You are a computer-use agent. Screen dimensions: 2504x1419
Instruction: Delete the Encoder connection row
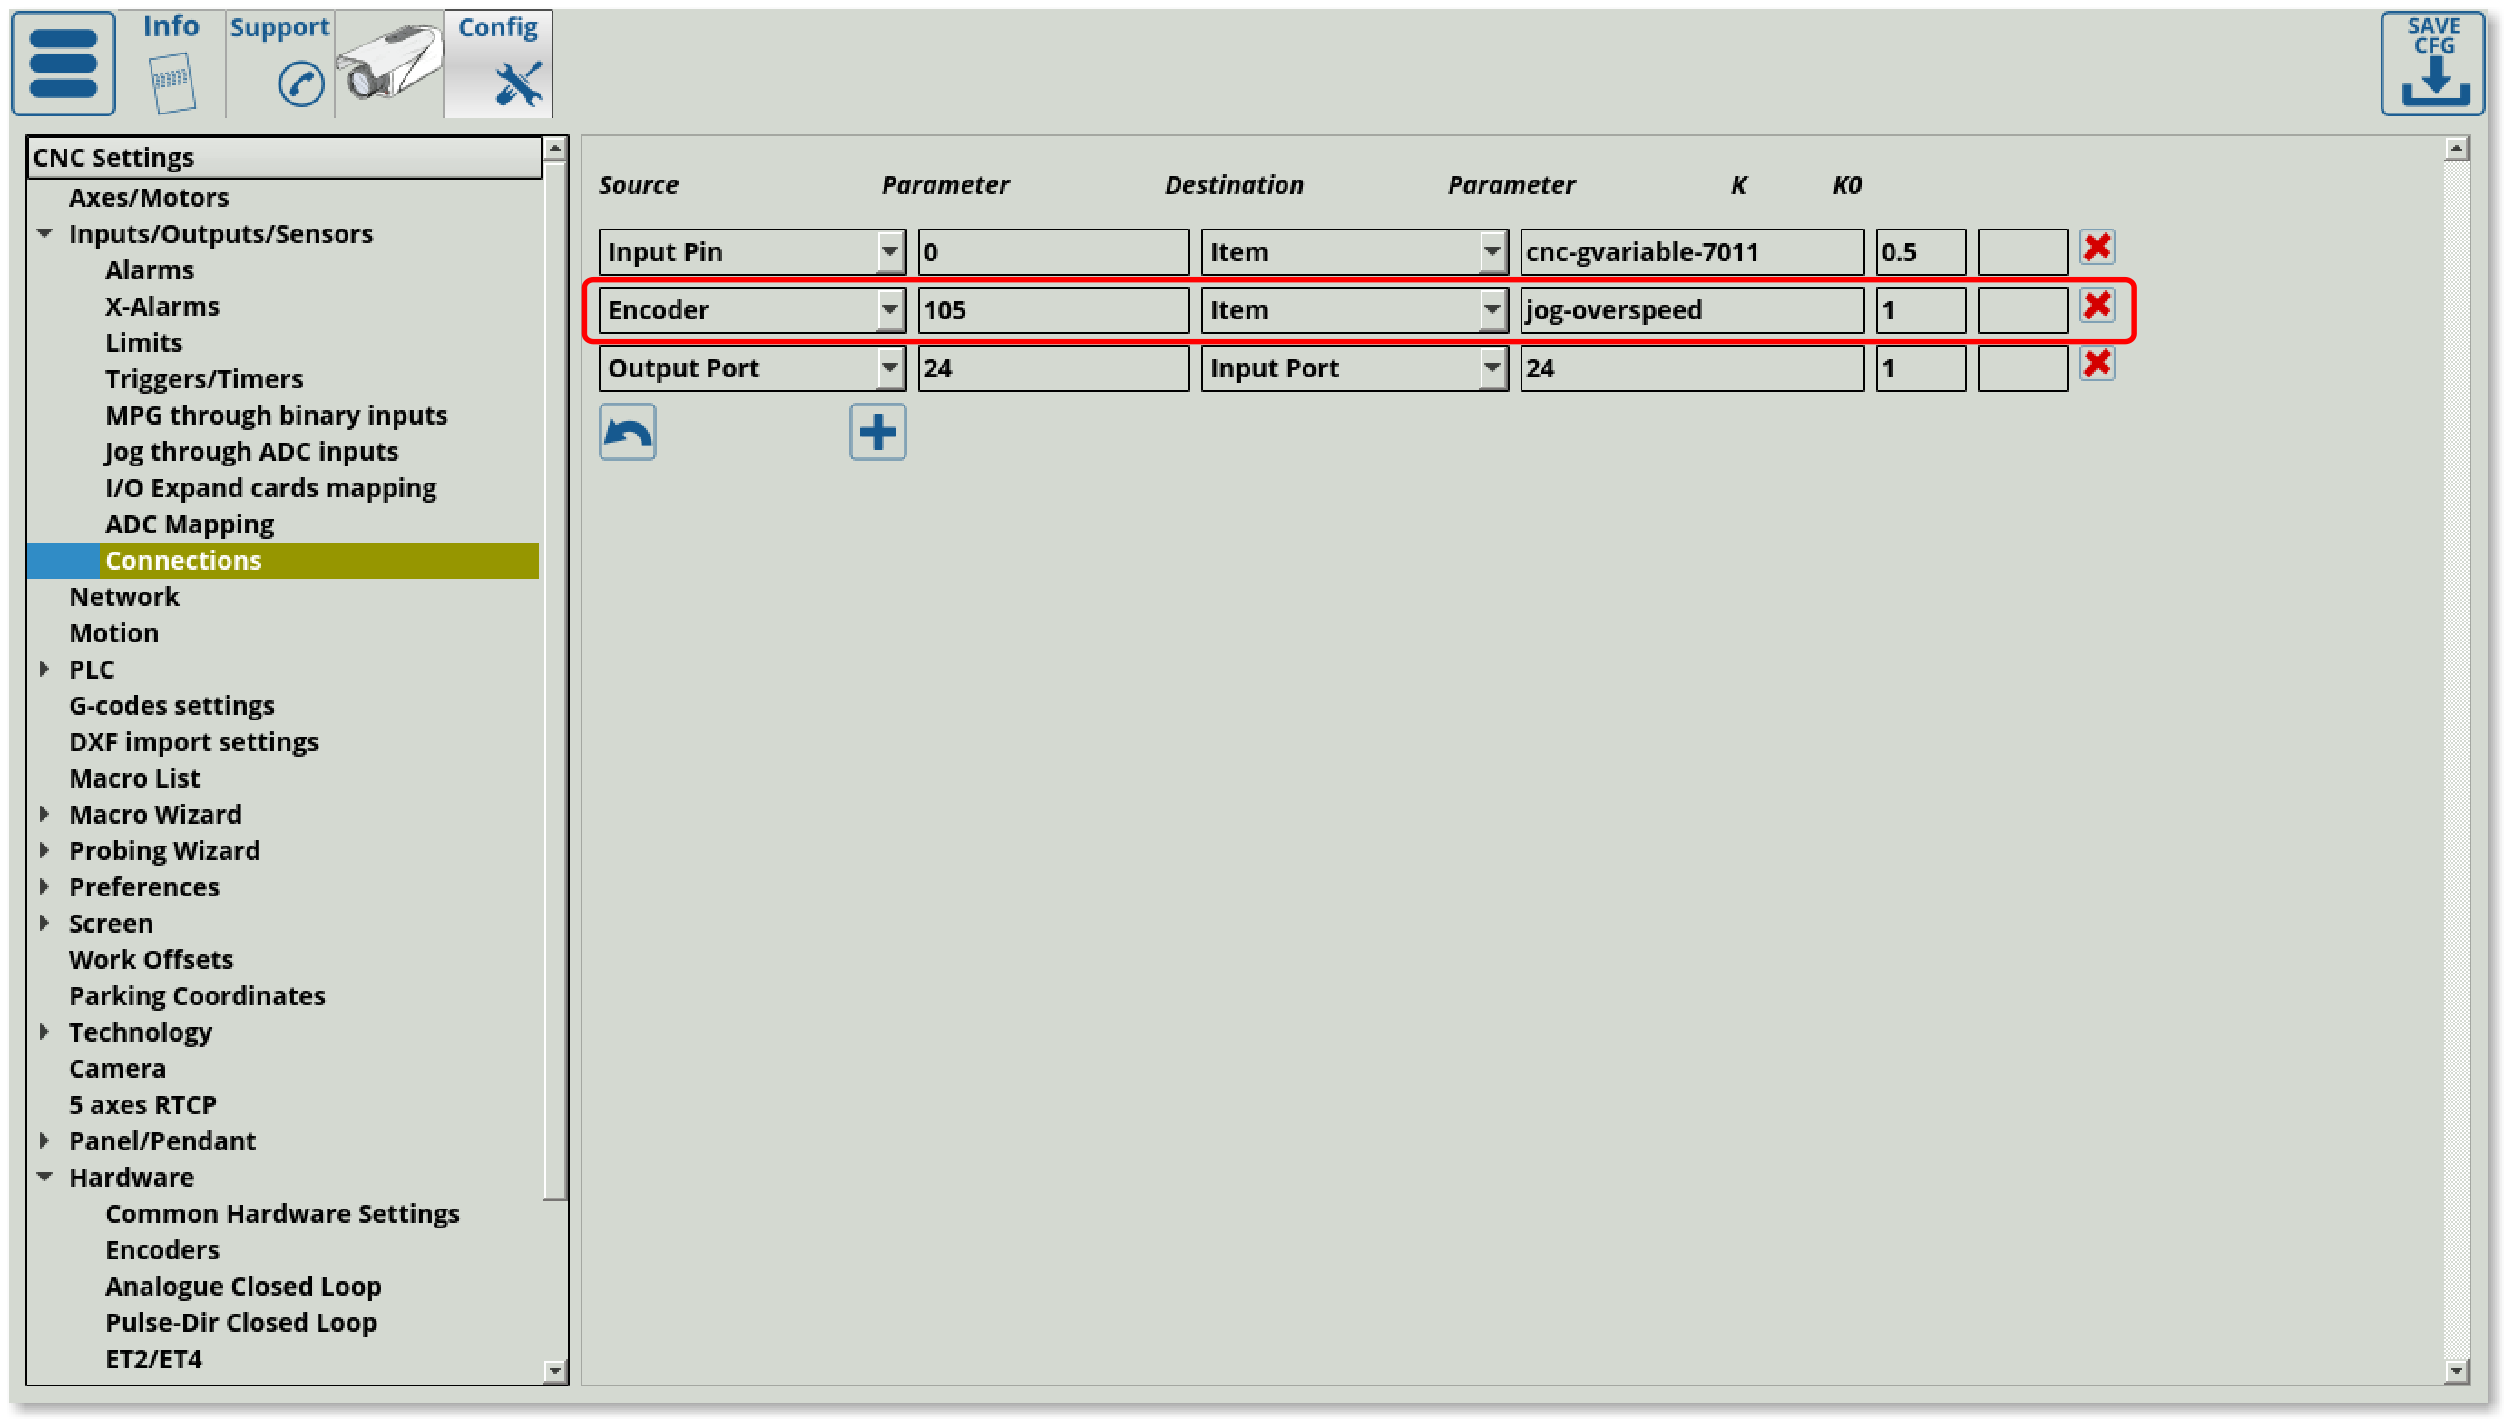coord(2097,306)
